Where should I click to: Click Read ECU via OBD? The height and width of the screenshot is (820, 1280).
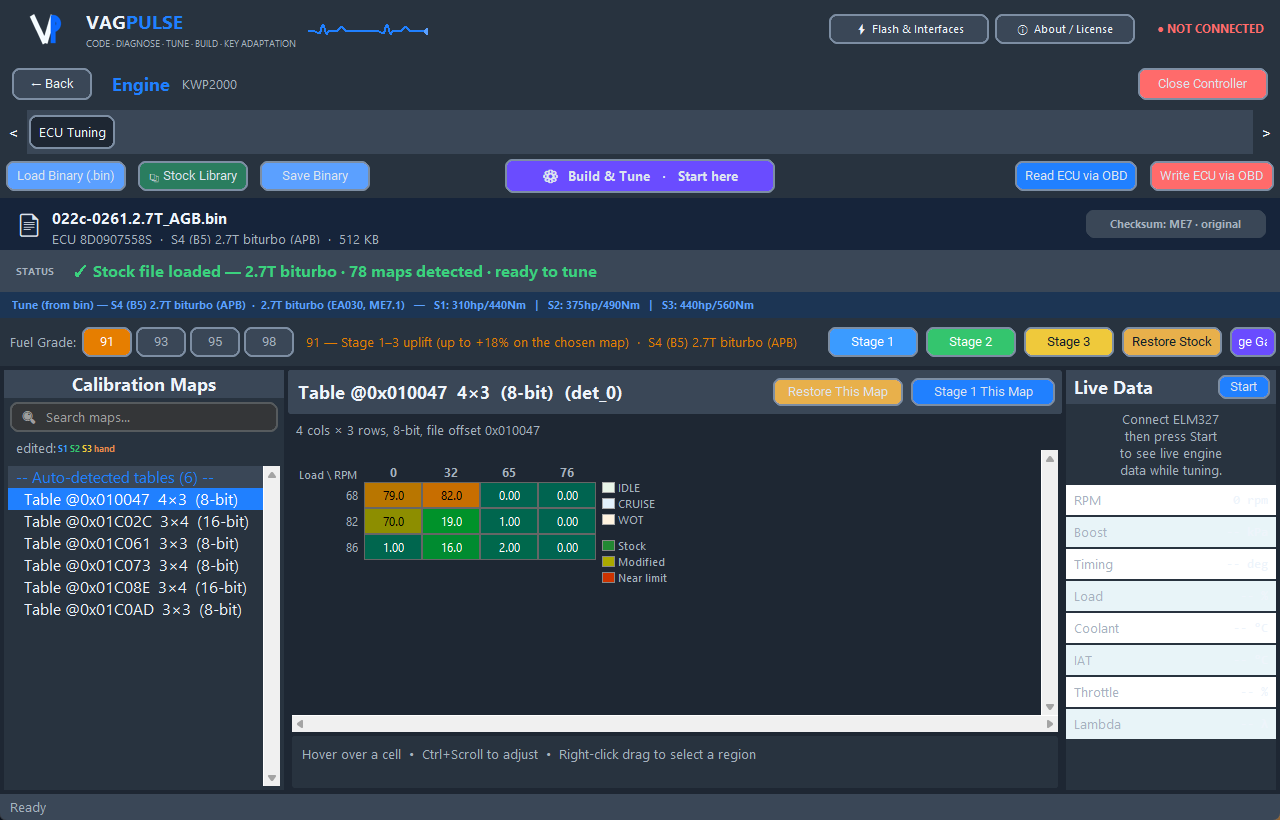[x=1076, y=176]
